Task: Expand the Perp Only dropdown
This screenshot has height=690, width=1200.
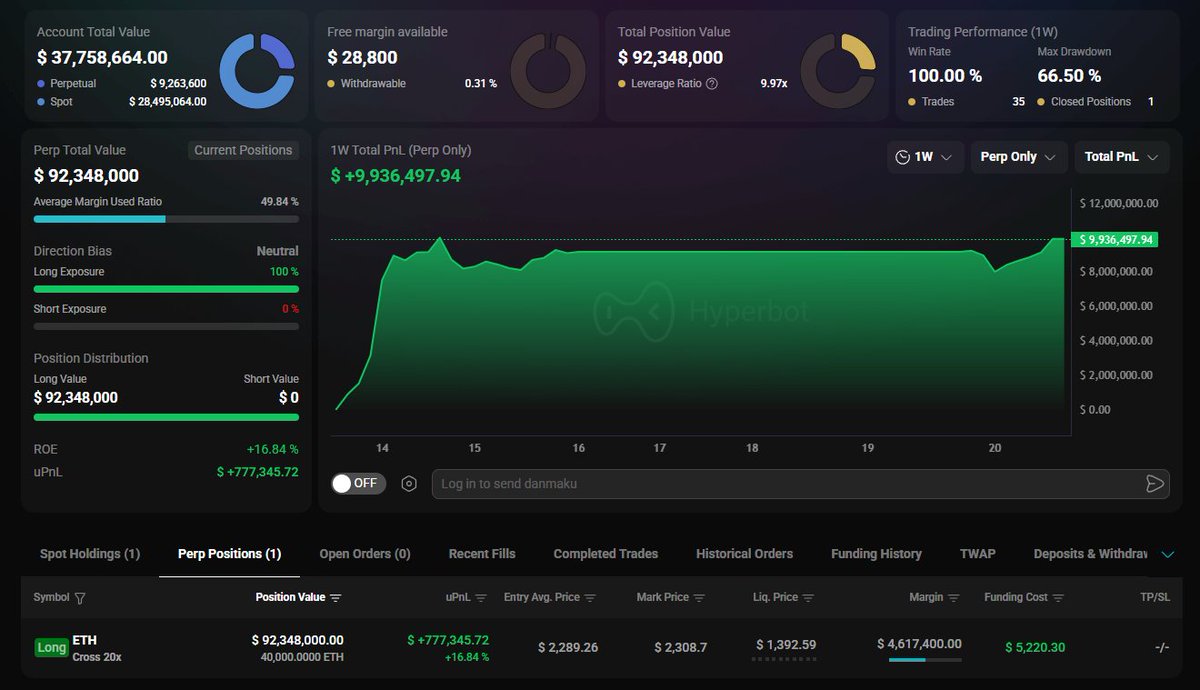Action: pos(1018,157)
